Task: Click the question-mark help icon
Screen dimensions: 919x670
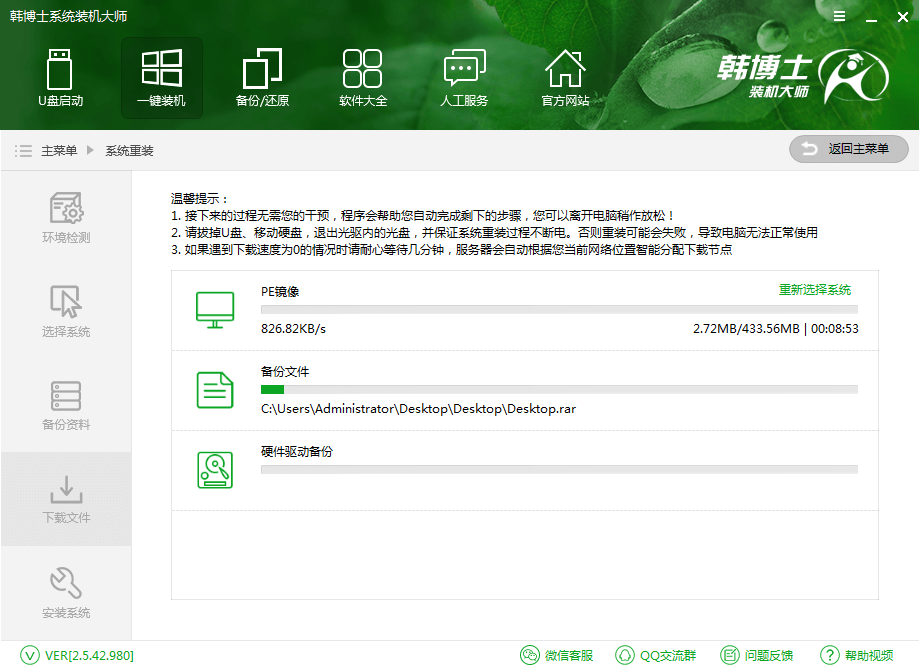Action: point(830,655)
